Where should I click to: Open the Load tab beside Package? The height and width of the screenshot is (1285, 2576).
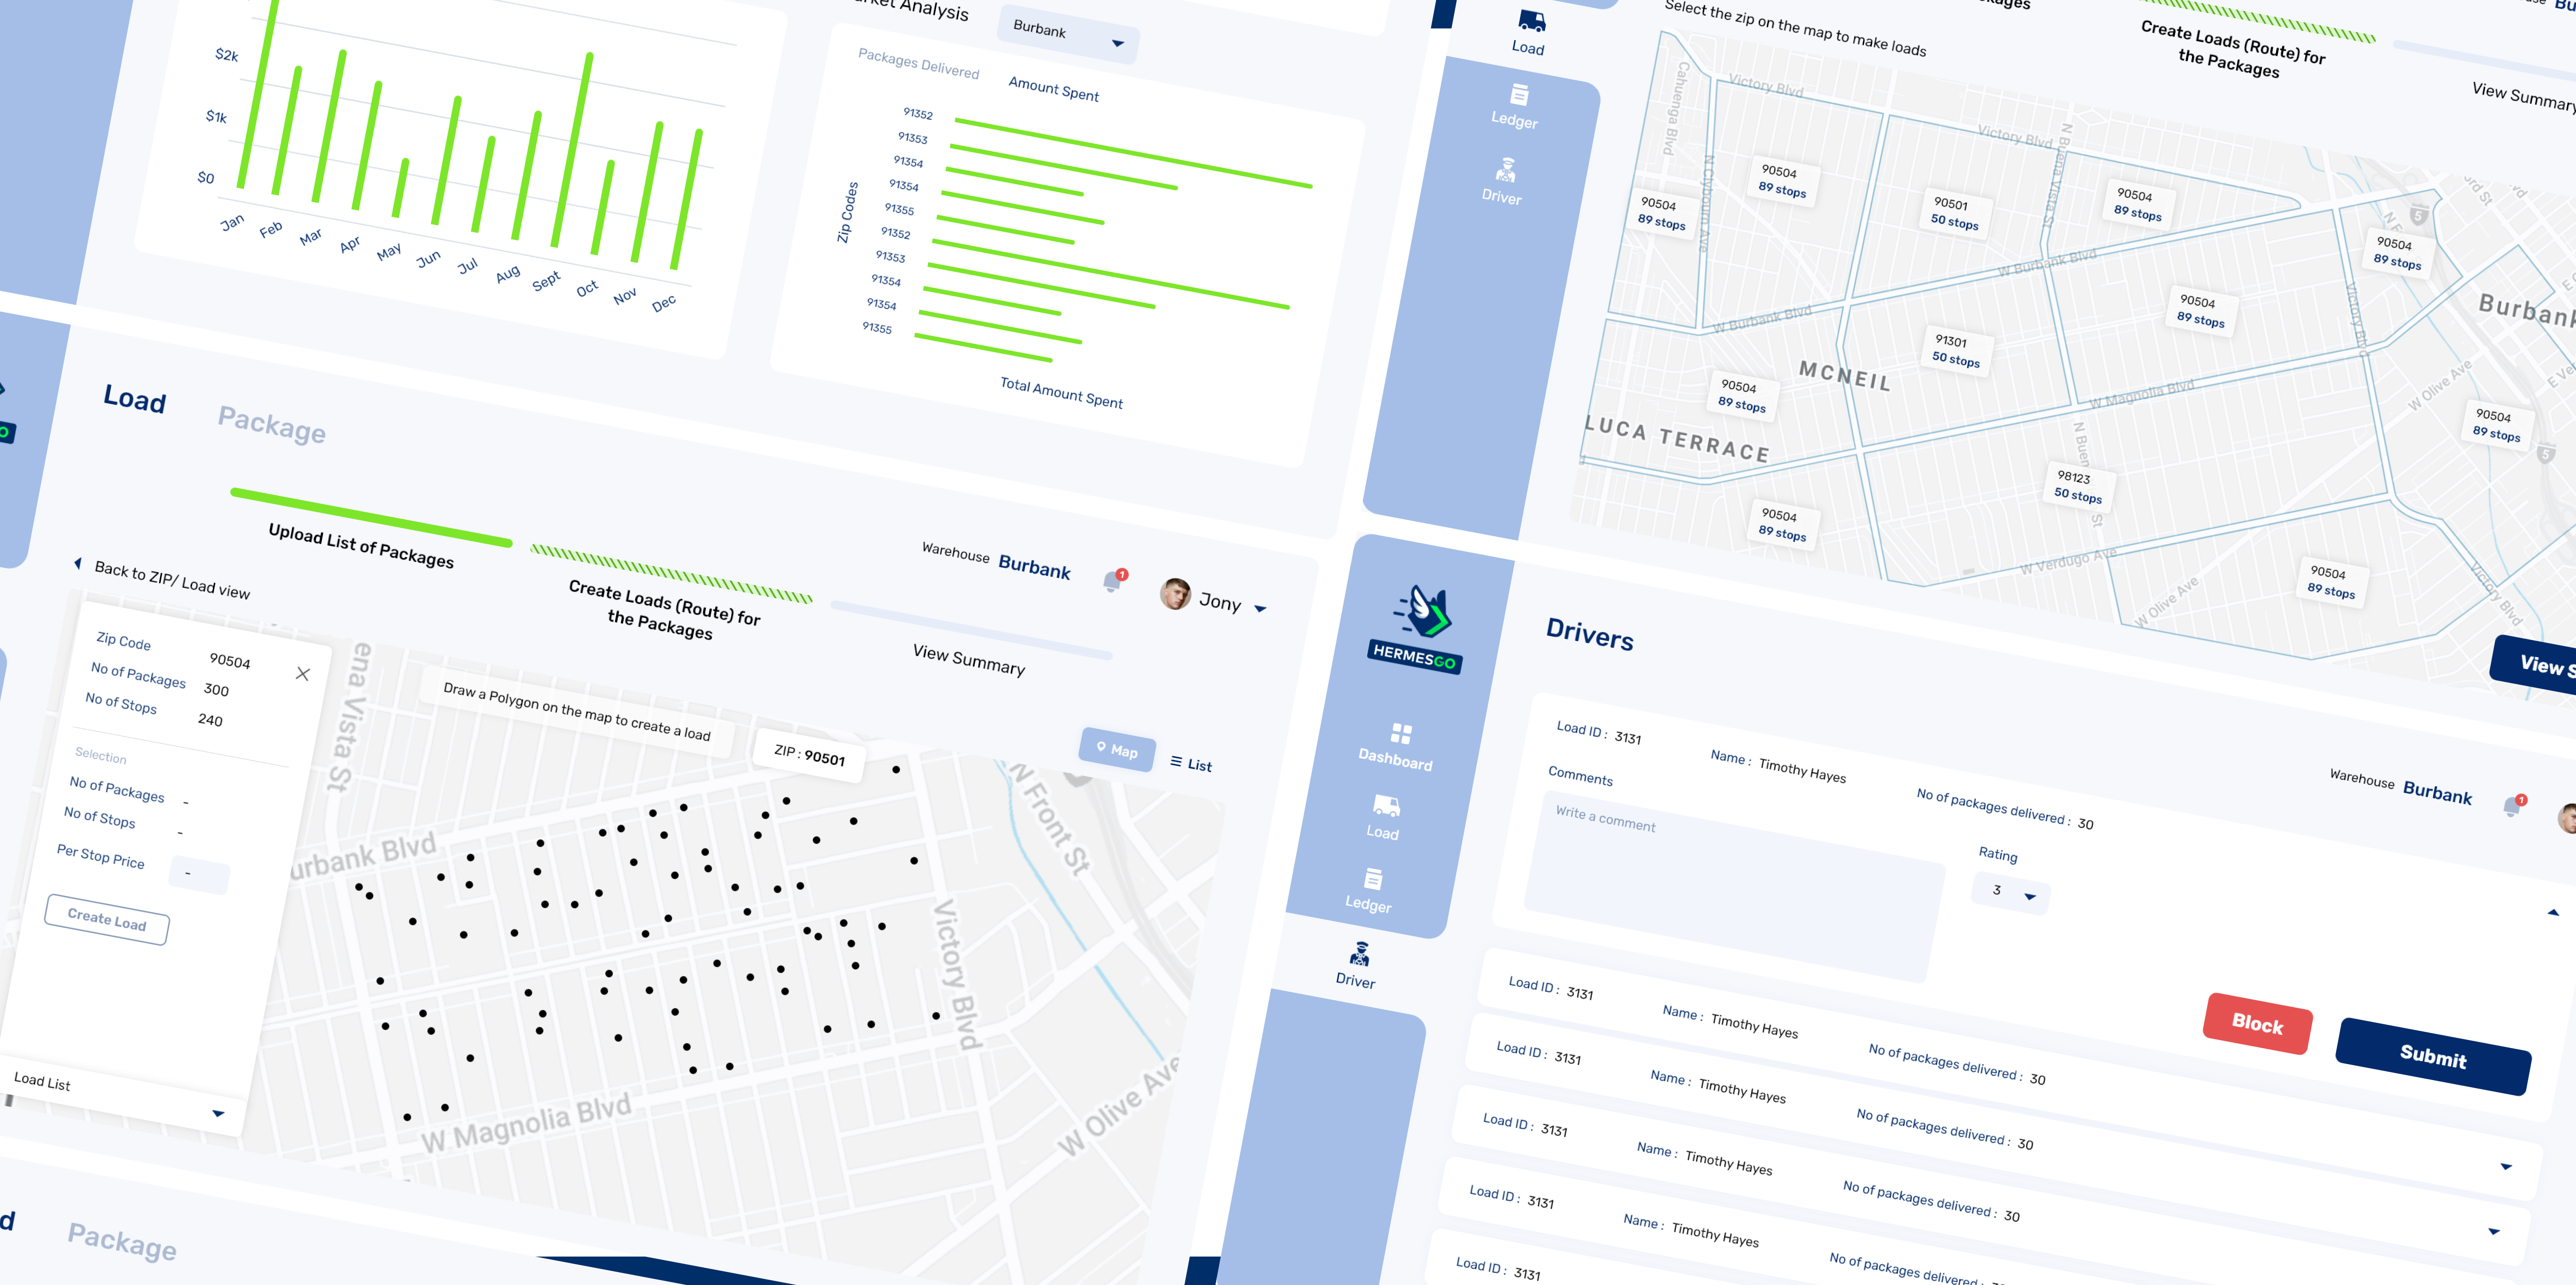[135, 398]
